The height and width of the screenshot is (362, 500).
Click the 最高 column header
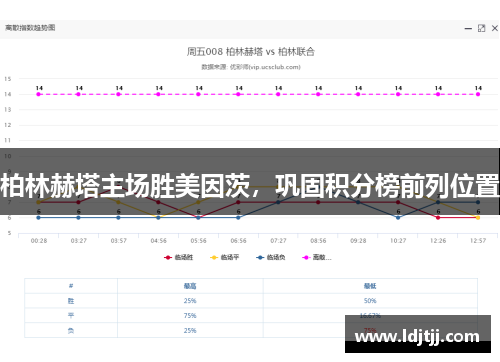click(x=190, y=286)
